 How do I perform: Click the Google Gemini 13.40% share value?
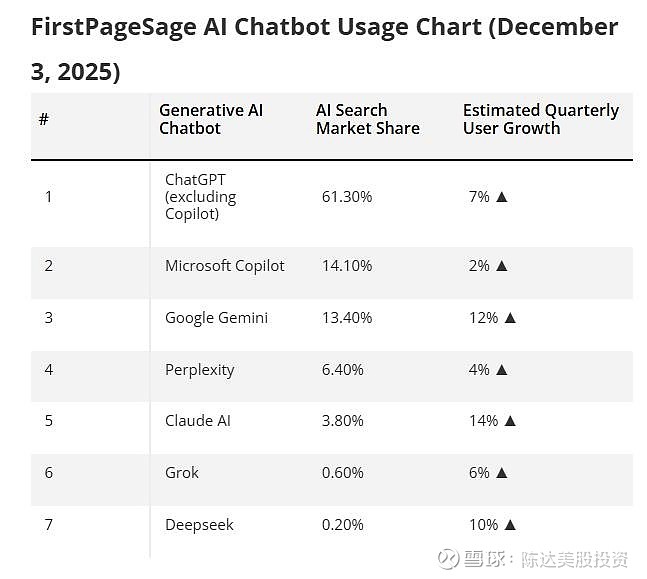tap(346, 318)
